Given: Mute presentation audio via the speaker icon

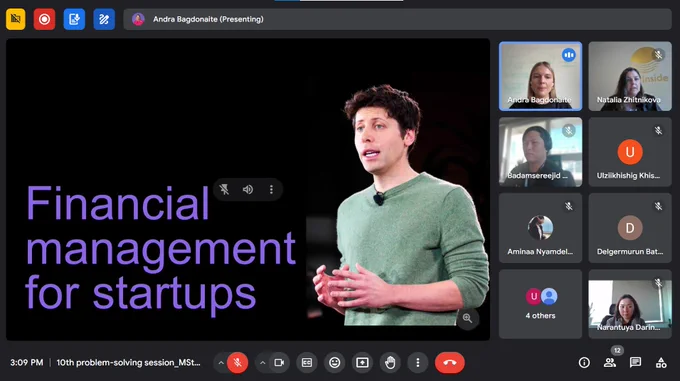Looking at the screenshot, I should [x=248, y=189].
